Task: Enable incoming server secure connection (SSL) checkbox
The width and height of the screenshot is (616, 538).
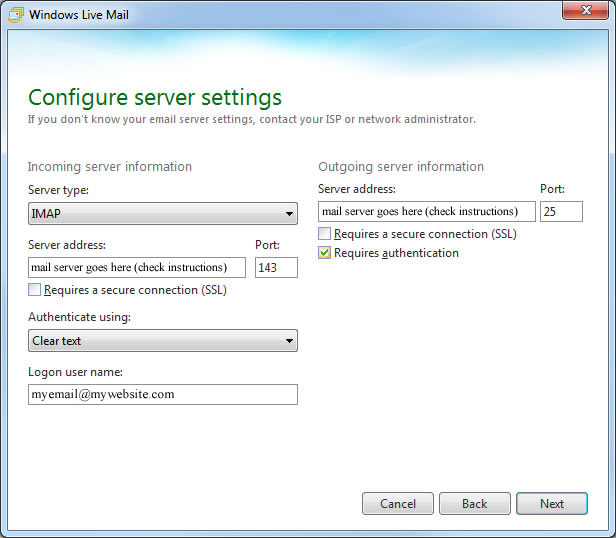Action: coord(36,290)
